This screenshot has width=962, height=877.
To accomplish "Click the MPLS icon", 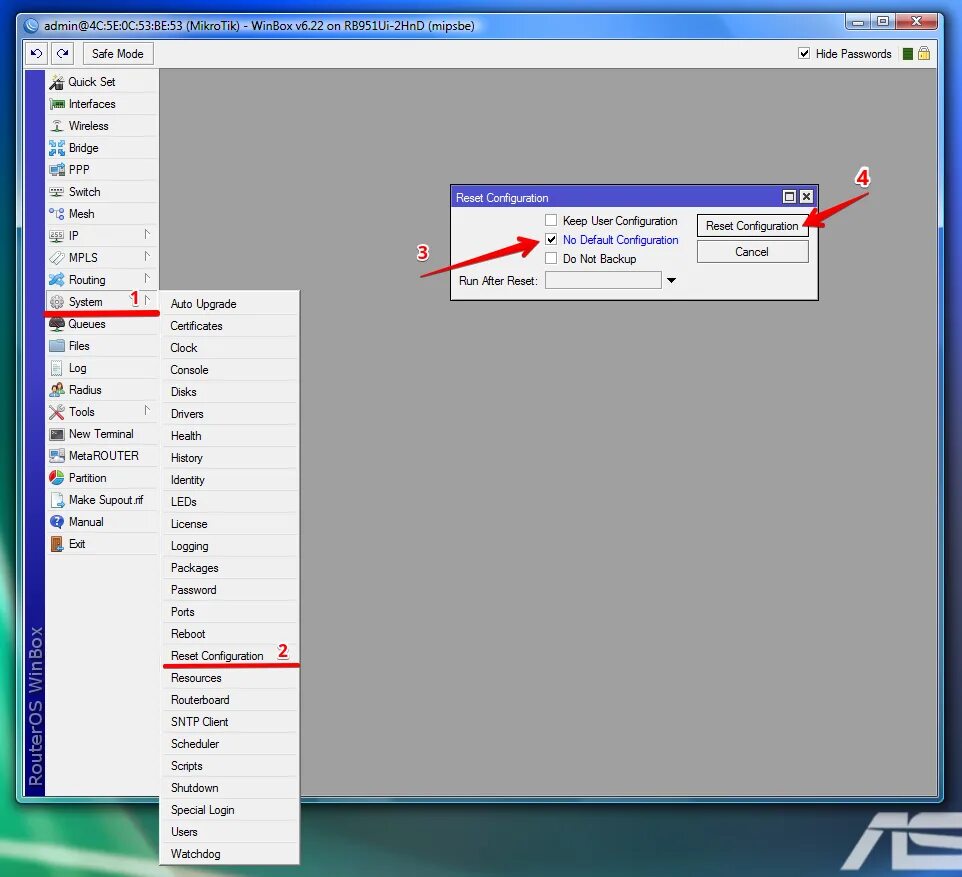I will [x=56, y=258].
